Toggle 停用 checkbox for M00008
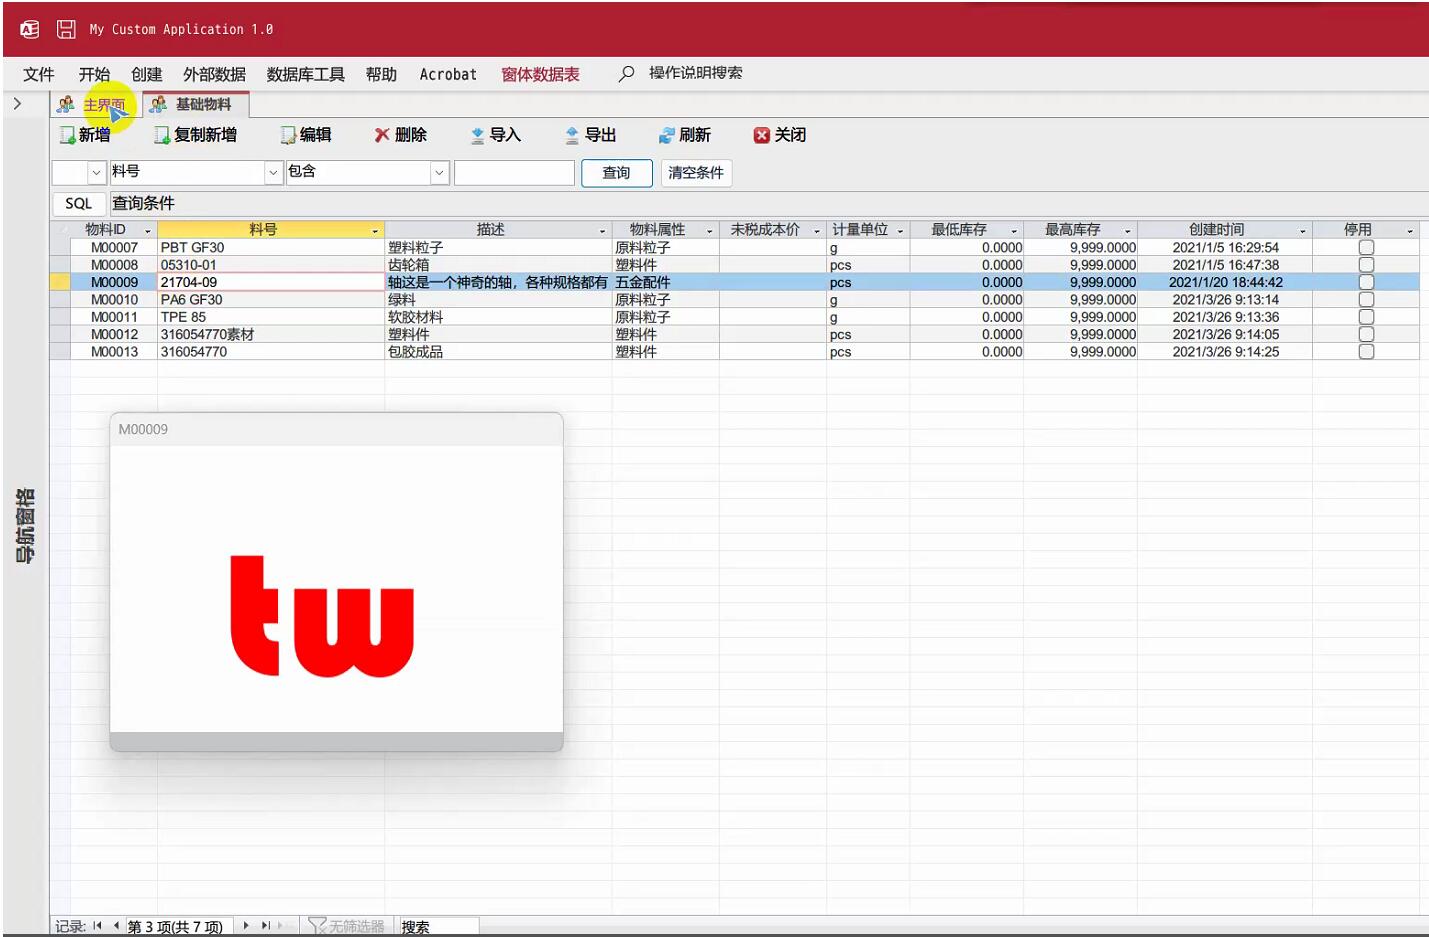 click(1366, 265)
